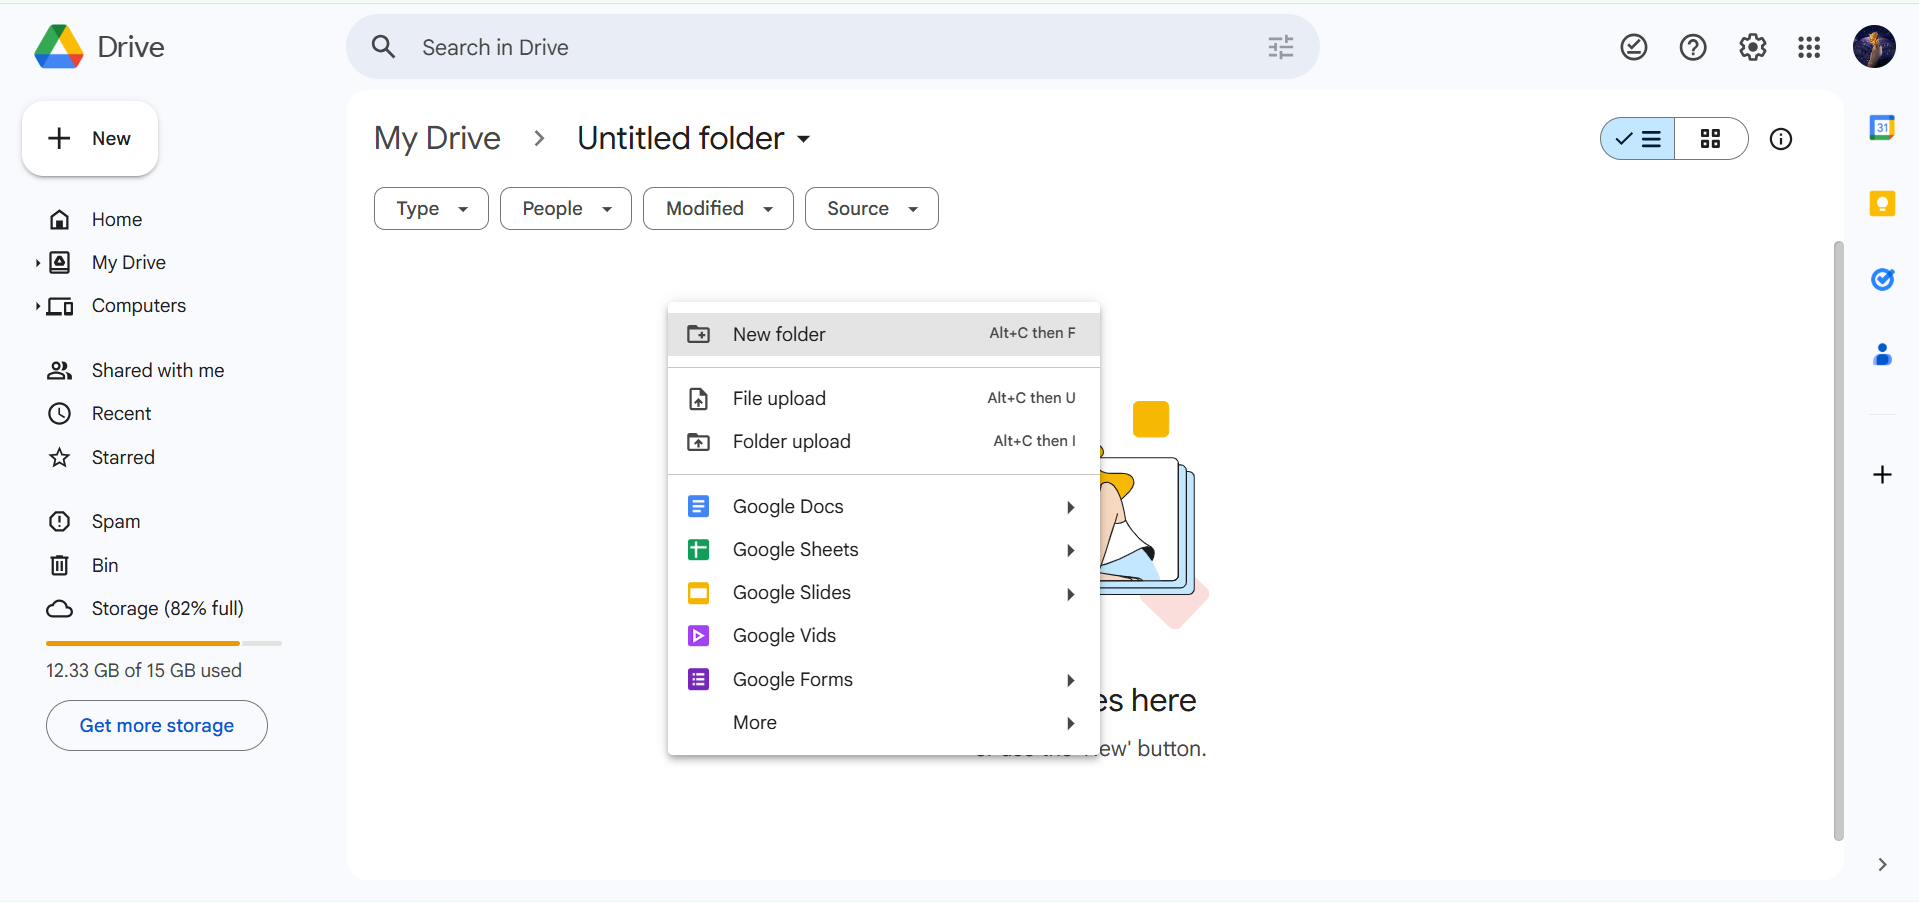
Task: Click the Google Drive logo
Action: [x=59, y=47]
